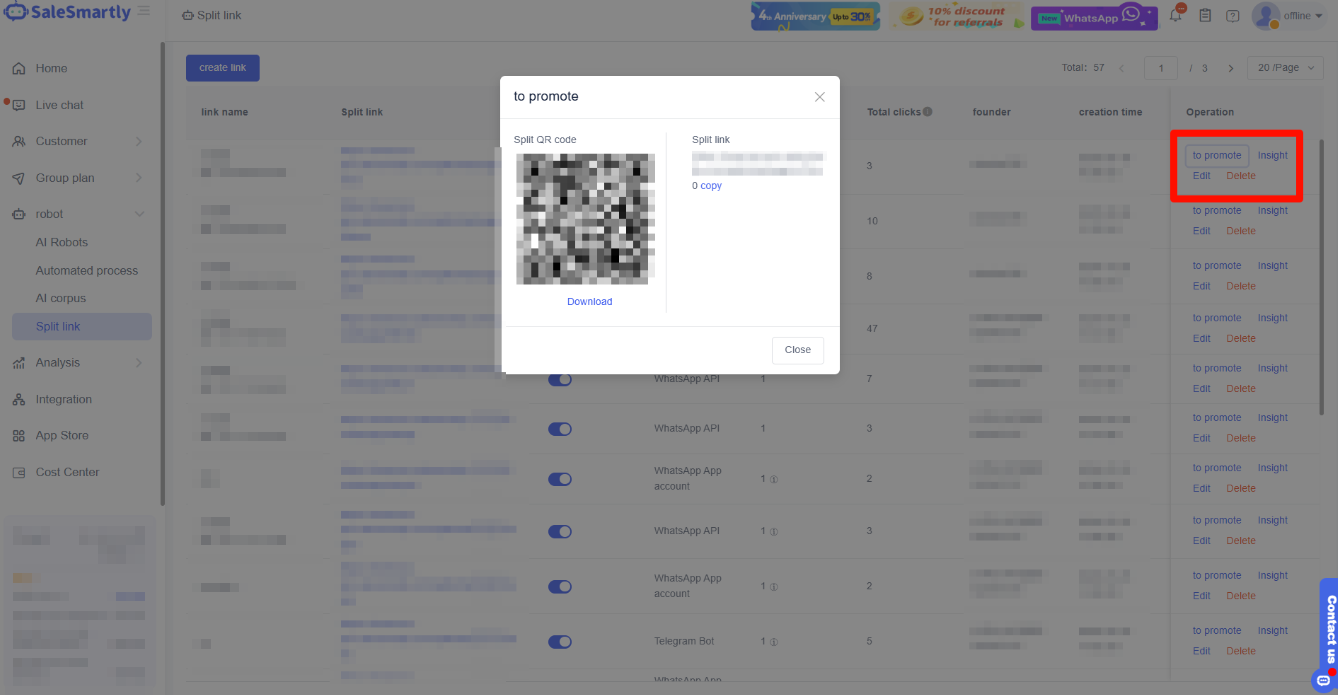Select AI Robots in sidebar submenu
Viewport: 1338px width, 695px height.
tap(62, 242)
